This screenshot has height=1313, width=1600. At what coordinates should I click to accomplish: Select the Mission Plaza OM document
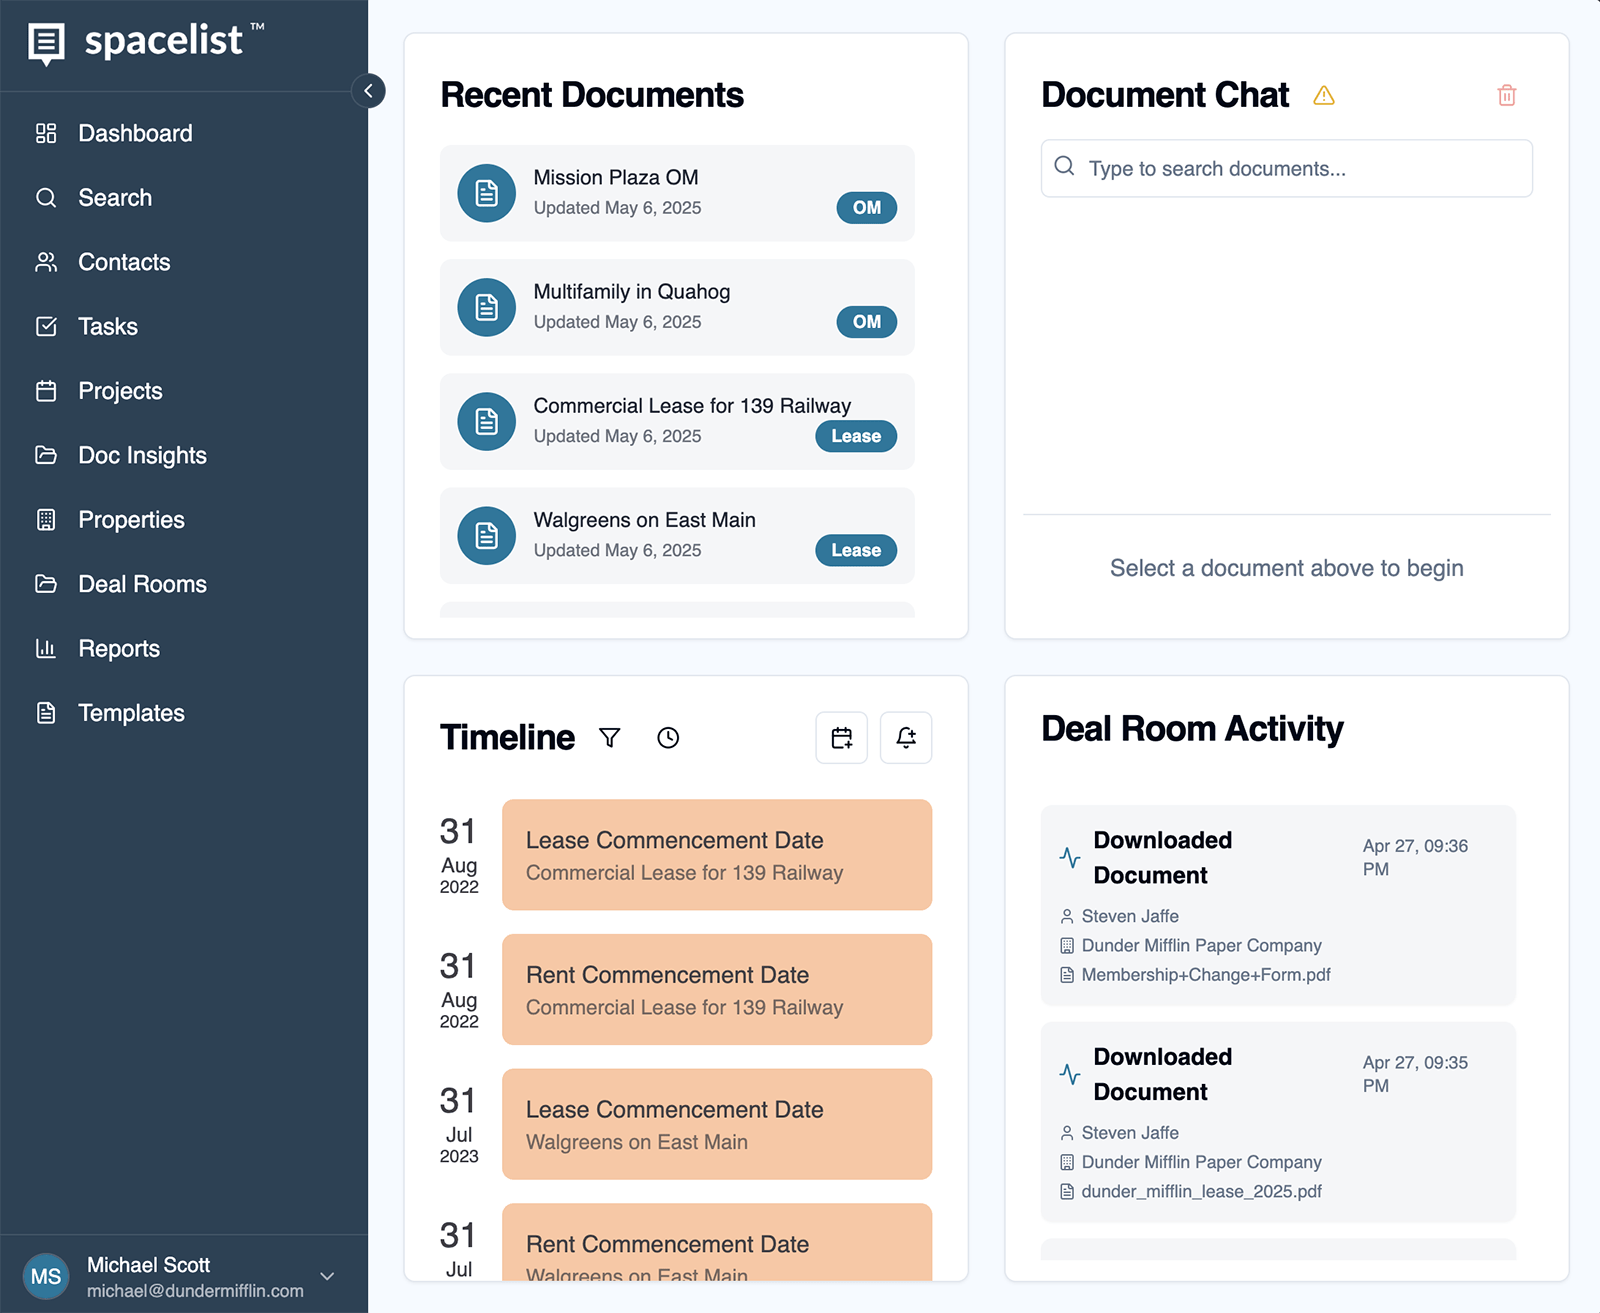(x=676, y=193)
